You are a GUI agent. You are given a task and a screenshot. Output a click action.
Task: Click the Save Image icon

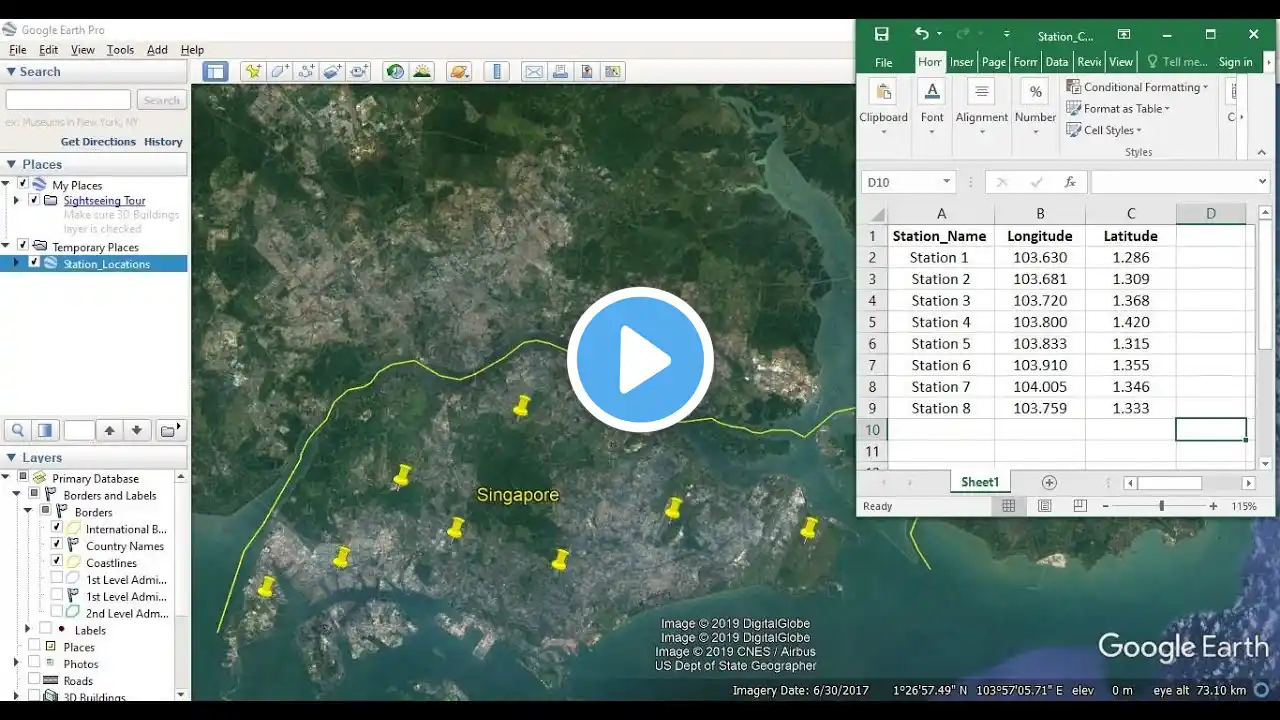click(x=586, y=71)
